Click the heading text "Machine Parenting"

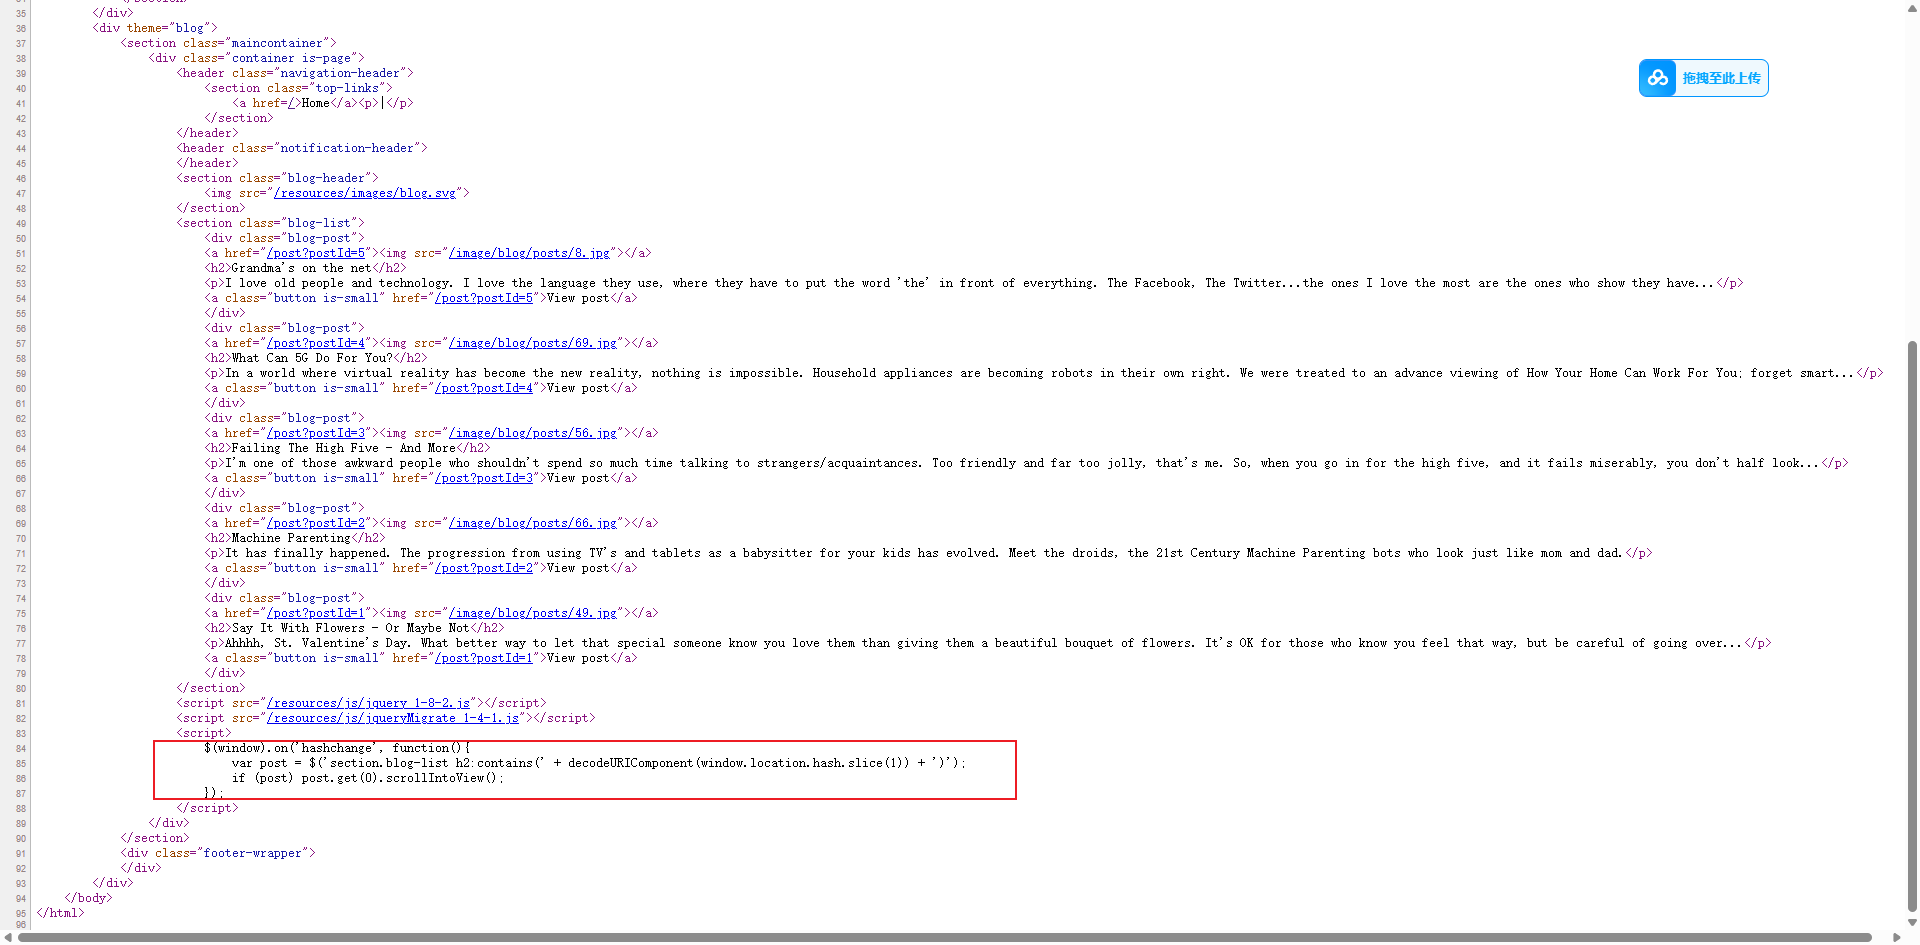(x=291, y=538)
